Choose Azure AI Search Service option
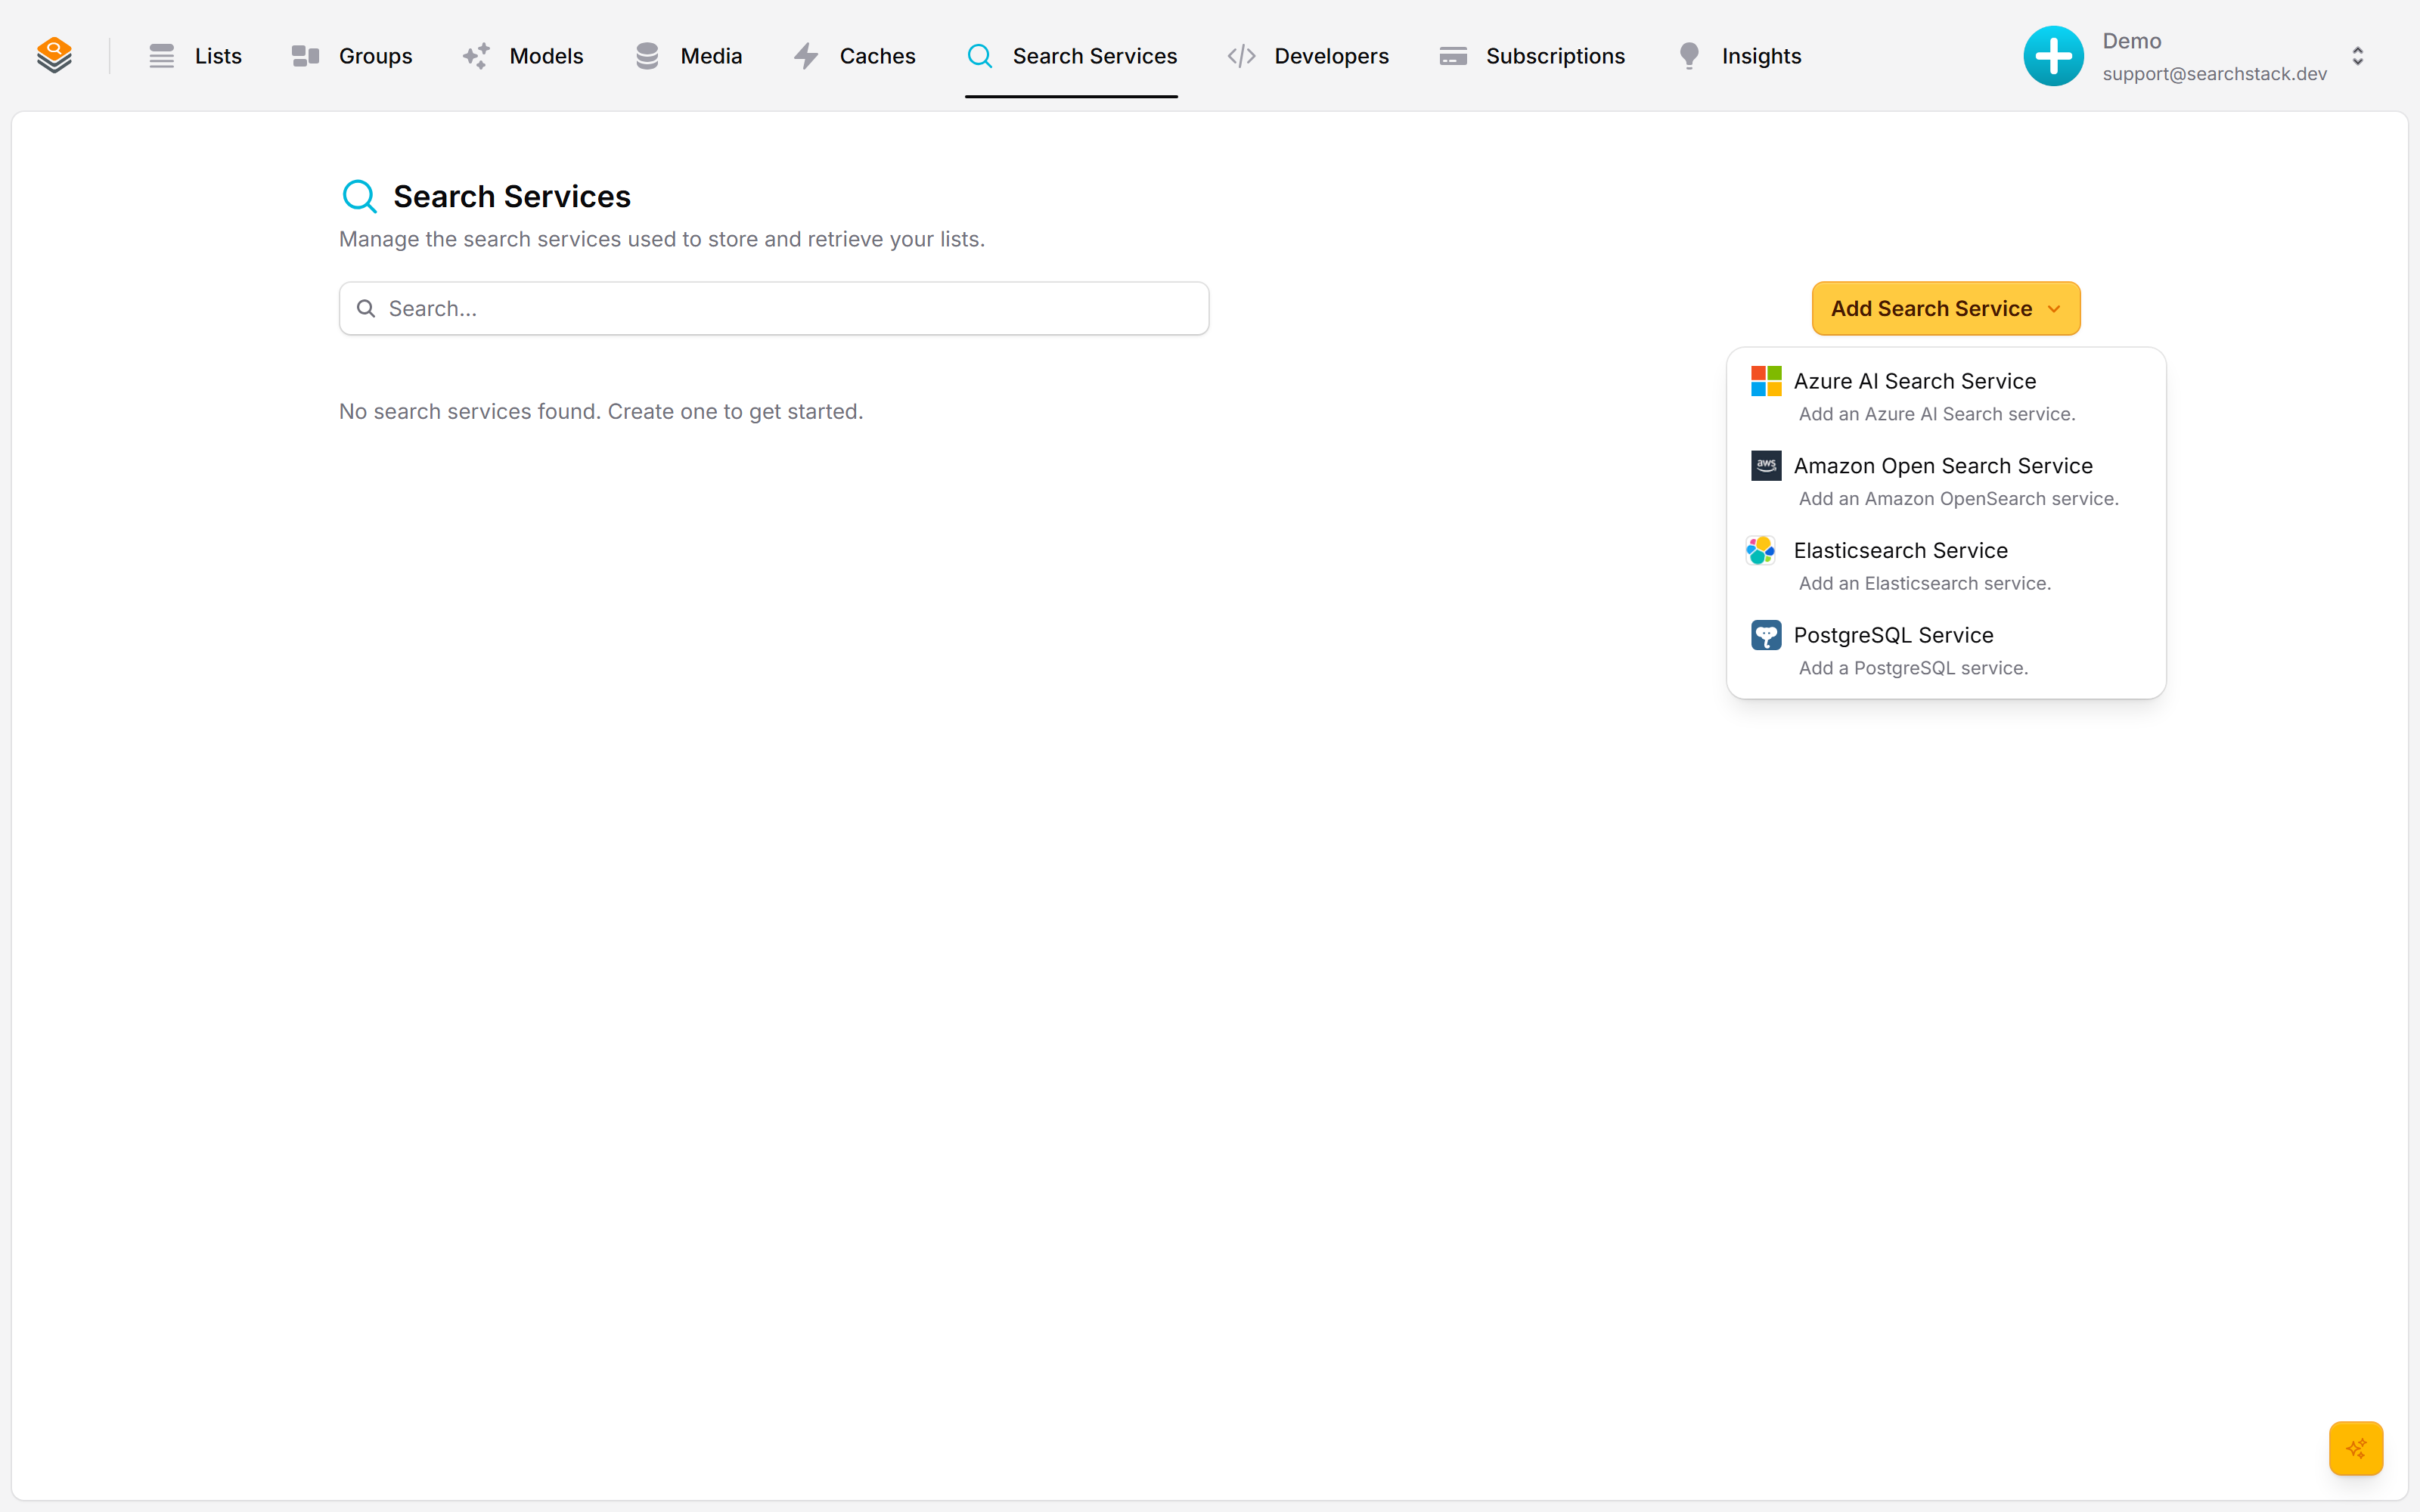The width and height of the screenshot is (2420, 1512). (1946, 396)
